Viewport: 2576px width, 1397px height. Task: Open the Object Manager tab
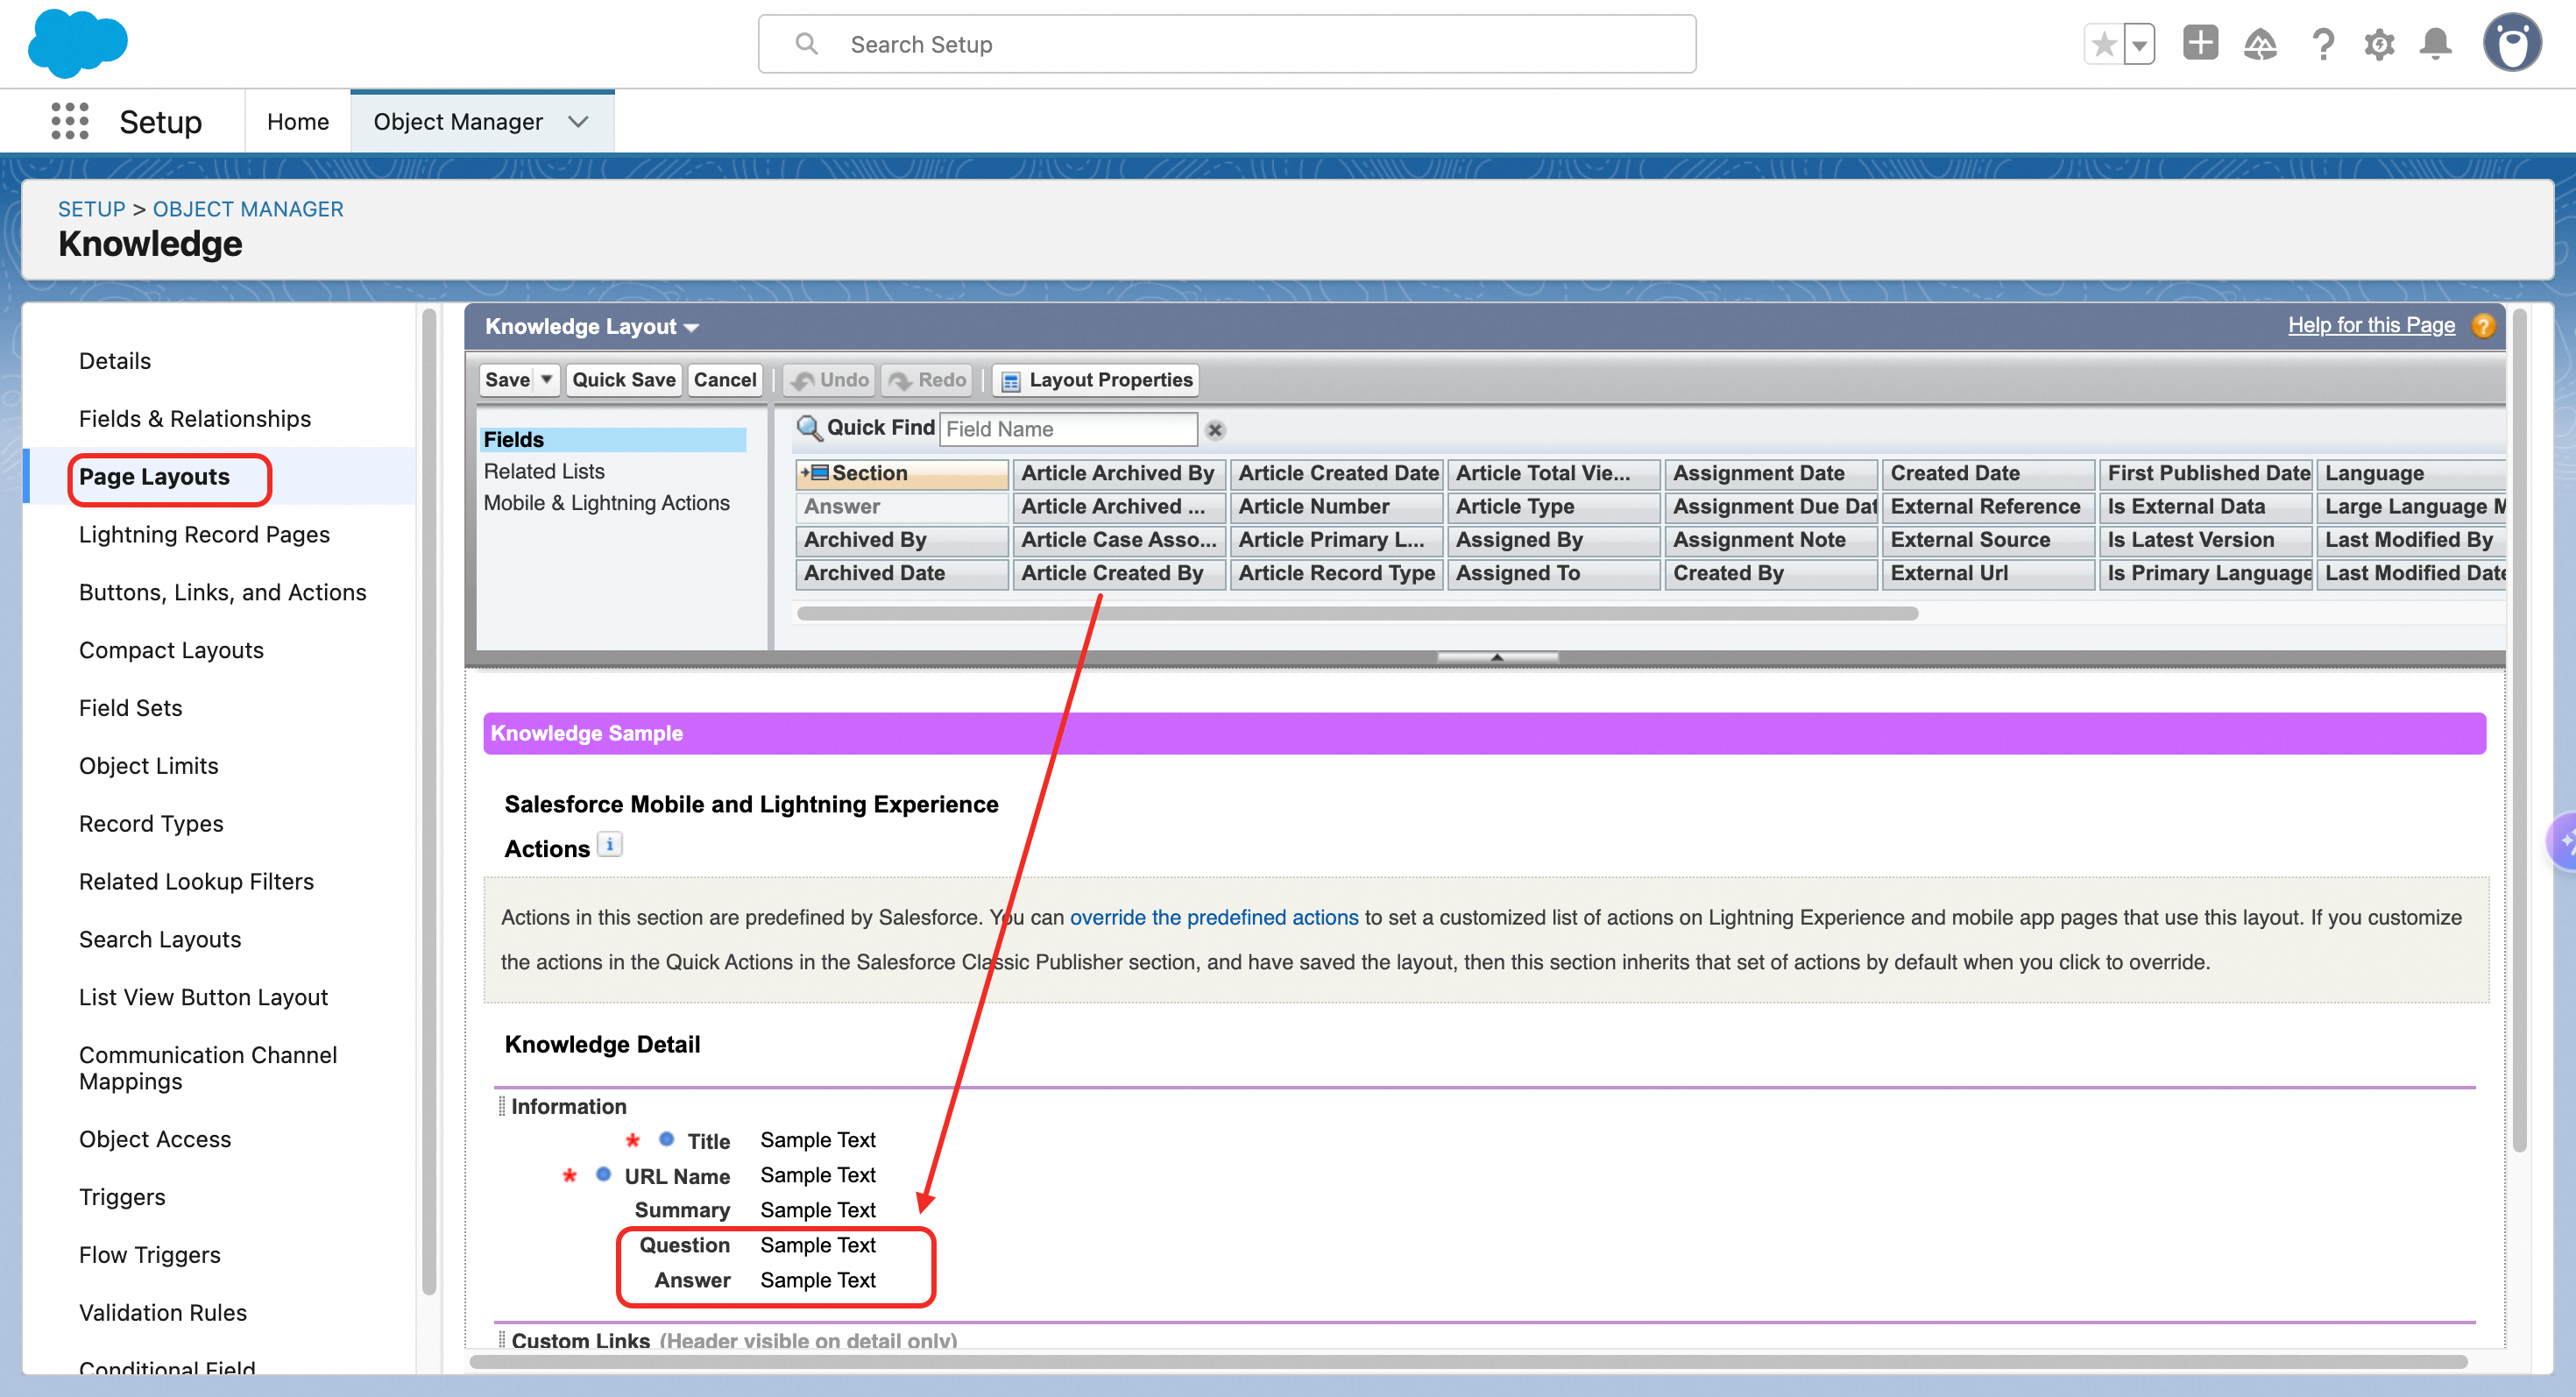tap(458, 122)
